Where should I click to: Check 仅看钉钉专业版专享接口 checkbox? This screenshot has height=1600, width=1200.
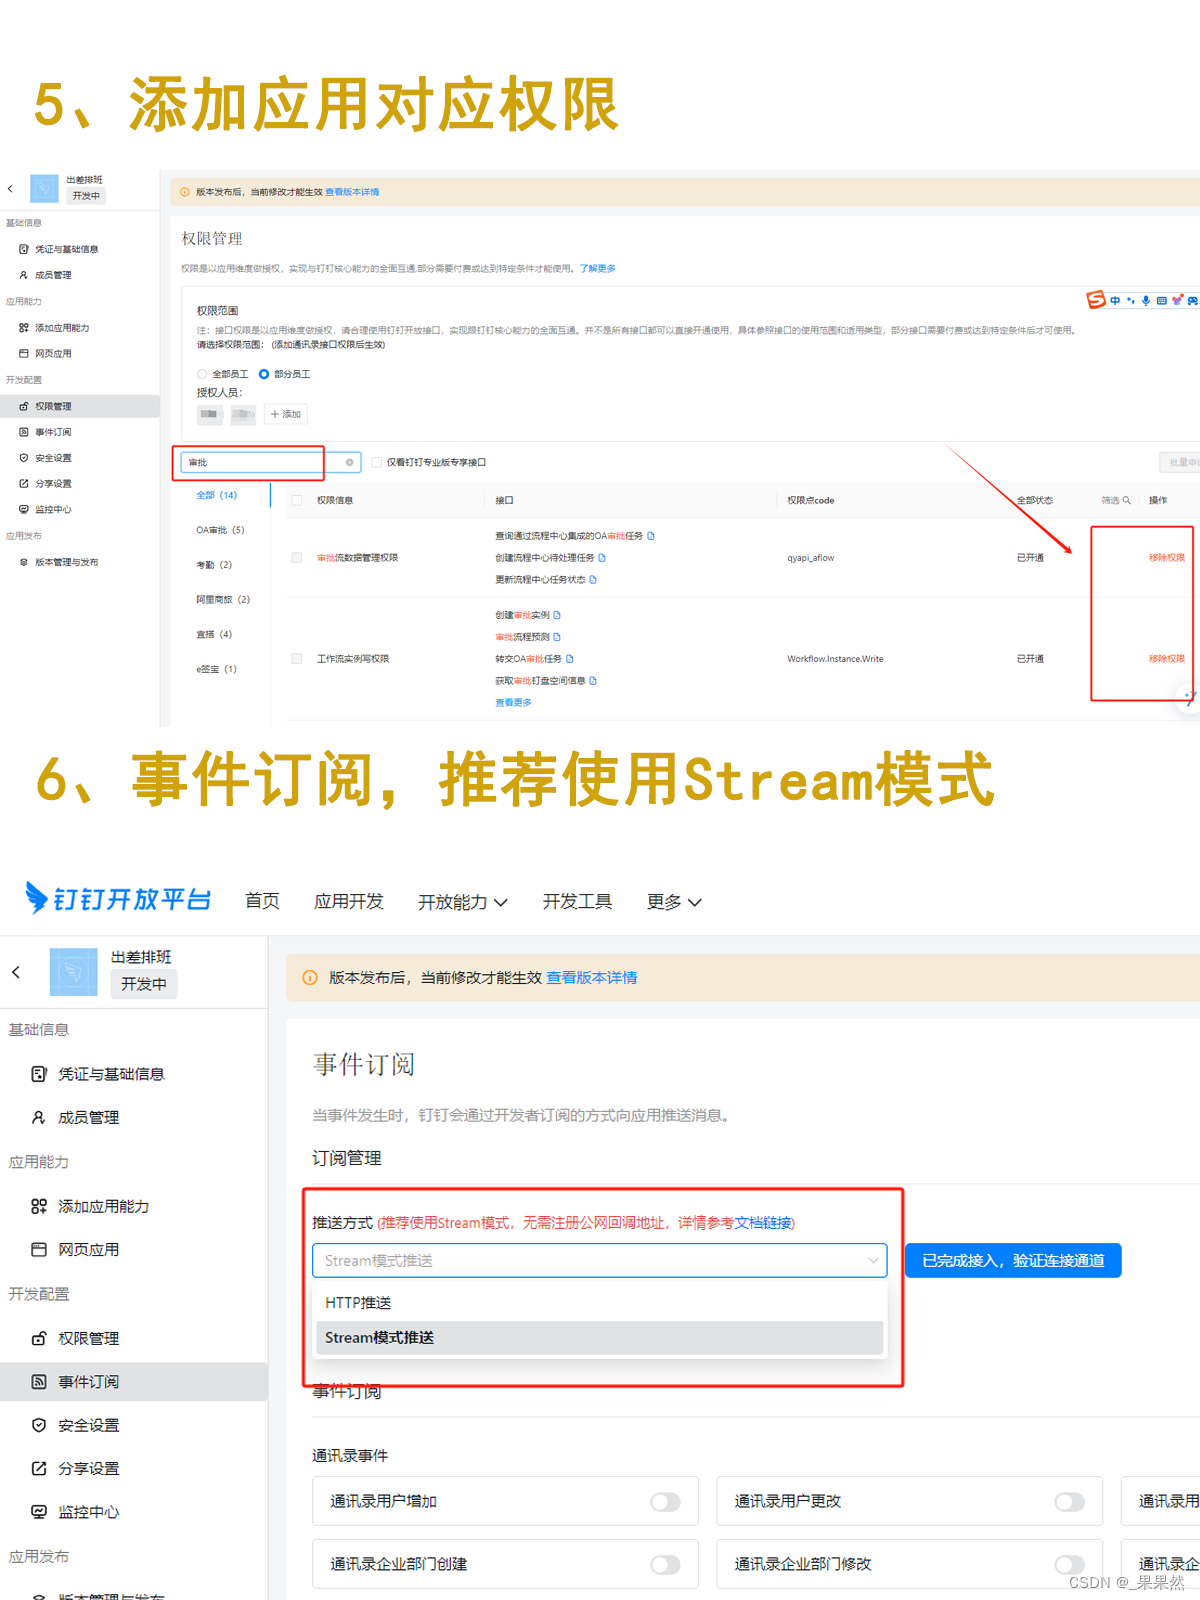click(377, 462)
